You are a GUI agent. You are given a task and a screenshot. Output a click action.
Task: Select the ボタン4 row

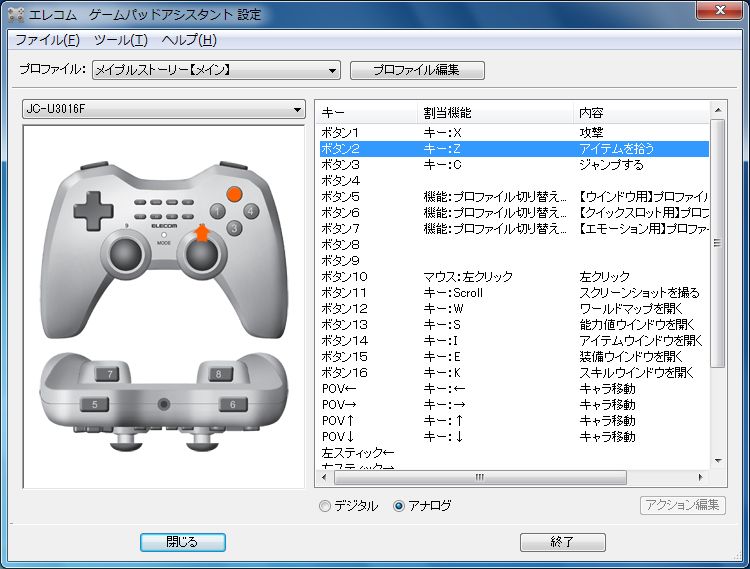(514, 181)
